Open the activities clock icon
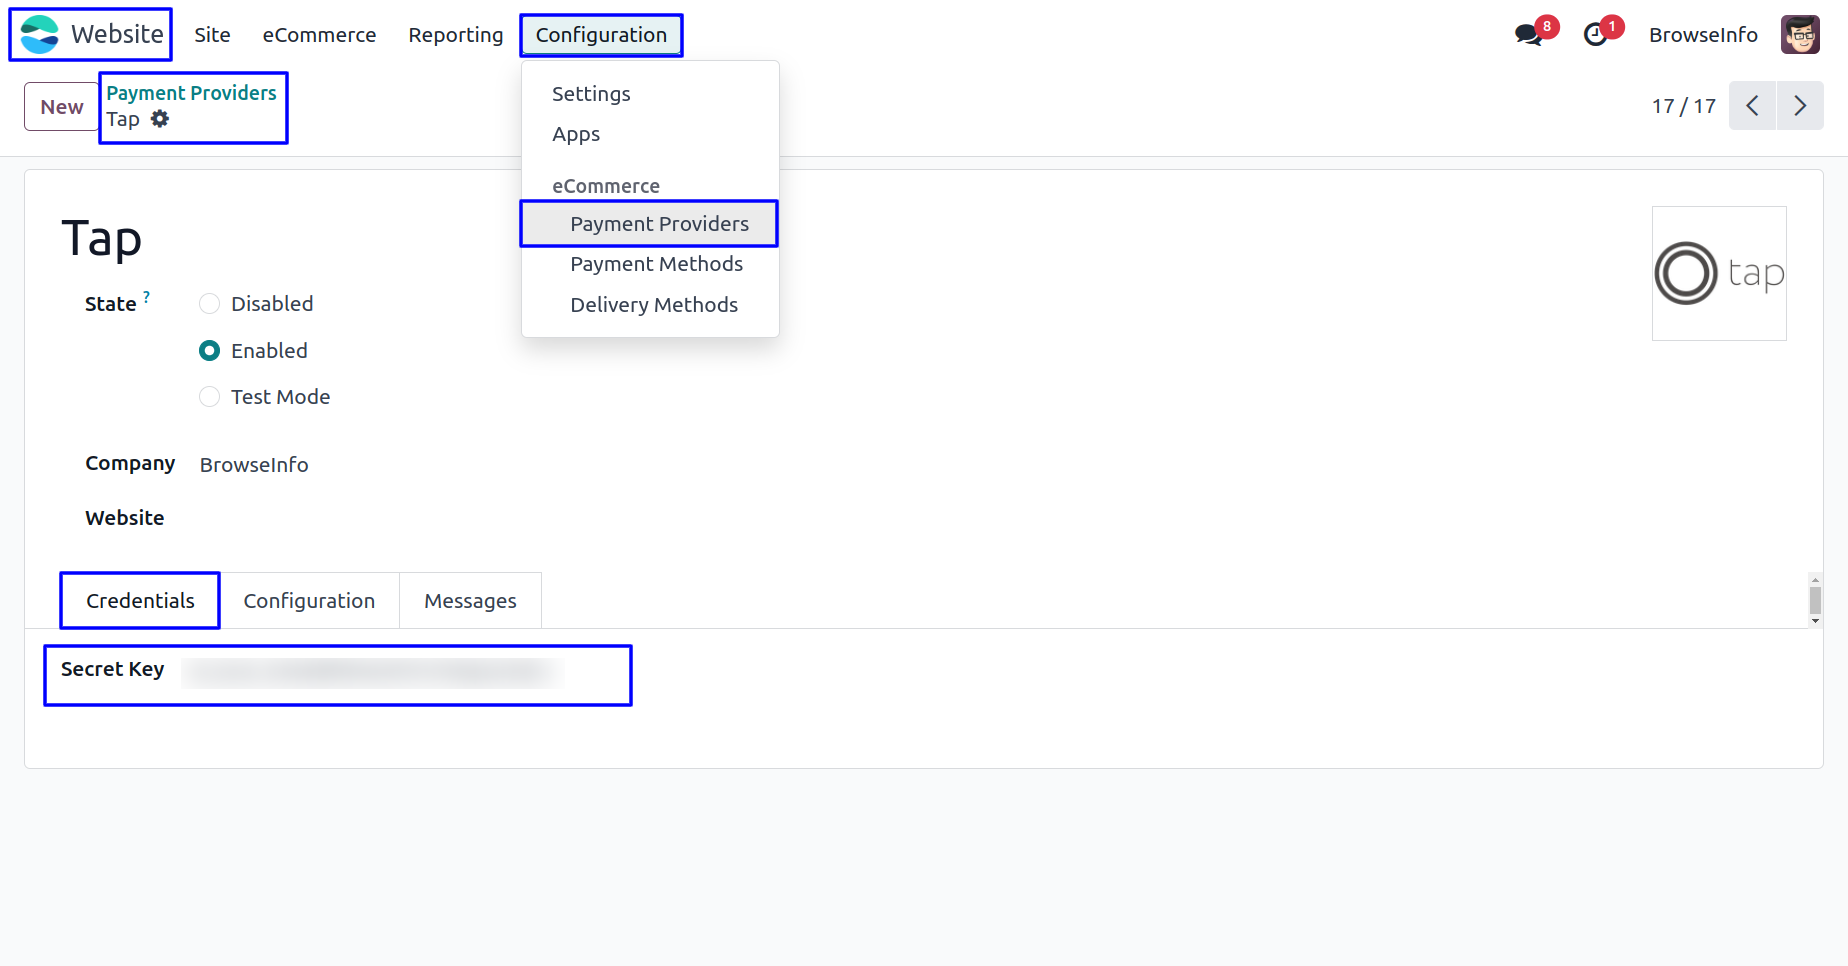This screenshot has width=1848, height=966. tap(1596, 35)
